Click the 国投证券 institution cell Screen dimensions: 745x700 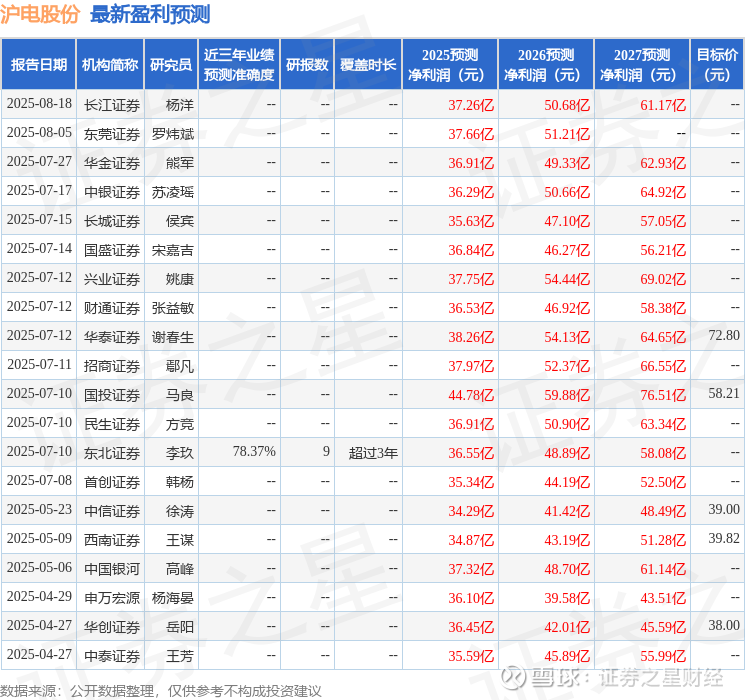112,395
